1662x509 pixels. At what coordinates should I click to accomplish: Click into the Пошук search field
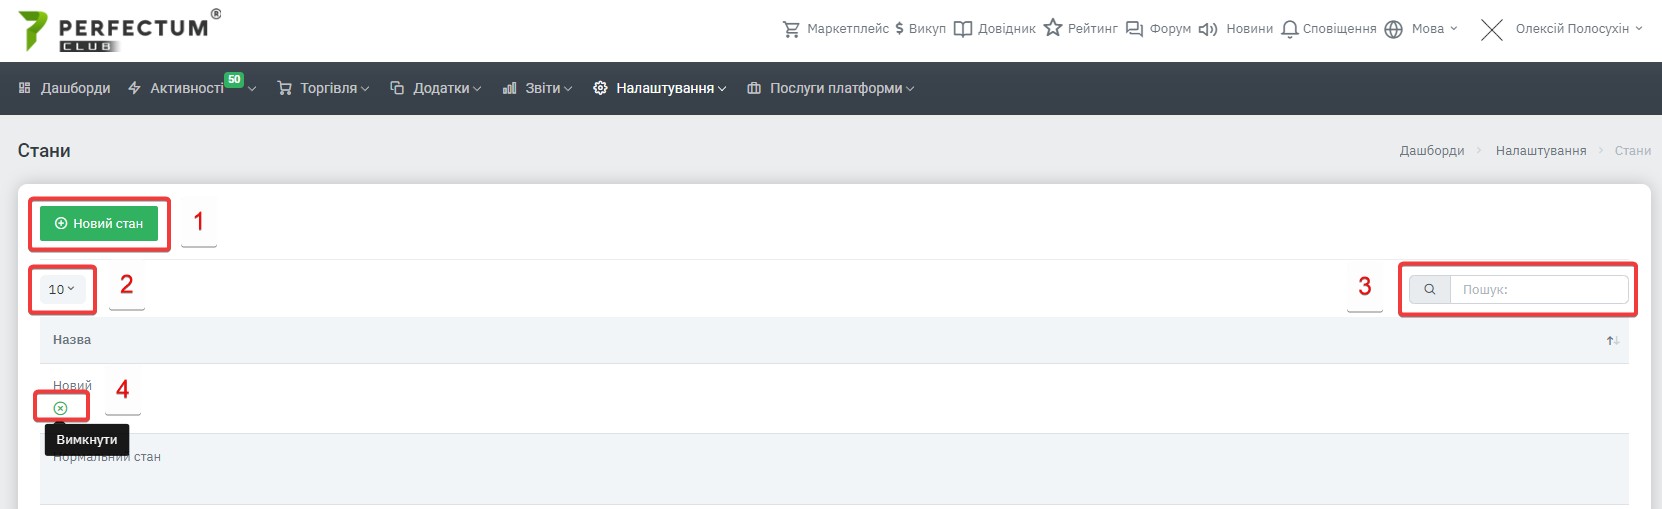[1539, 289]
